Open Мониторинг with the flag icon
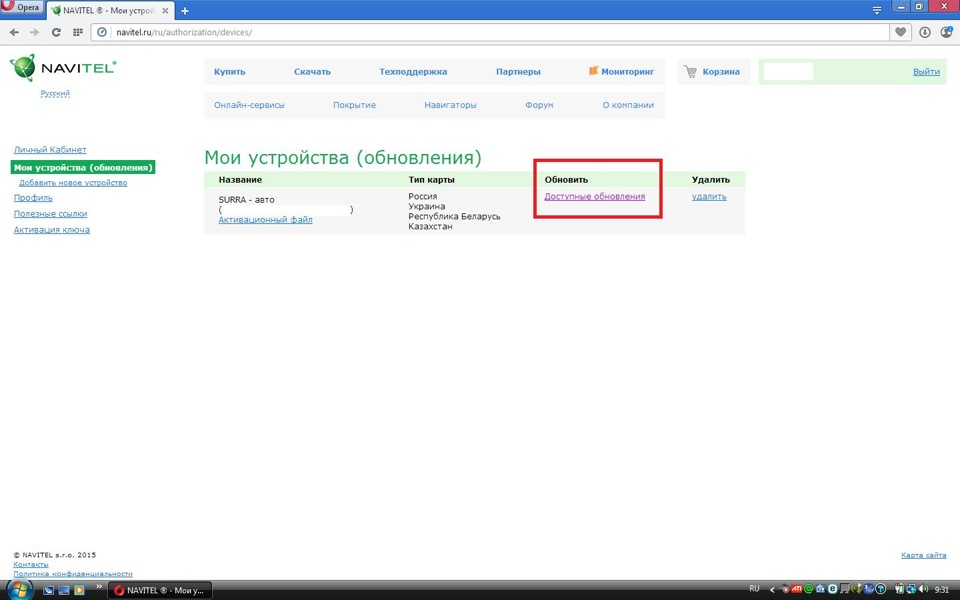This screenshot has height=600, width=960. click(x=621, y=72)
